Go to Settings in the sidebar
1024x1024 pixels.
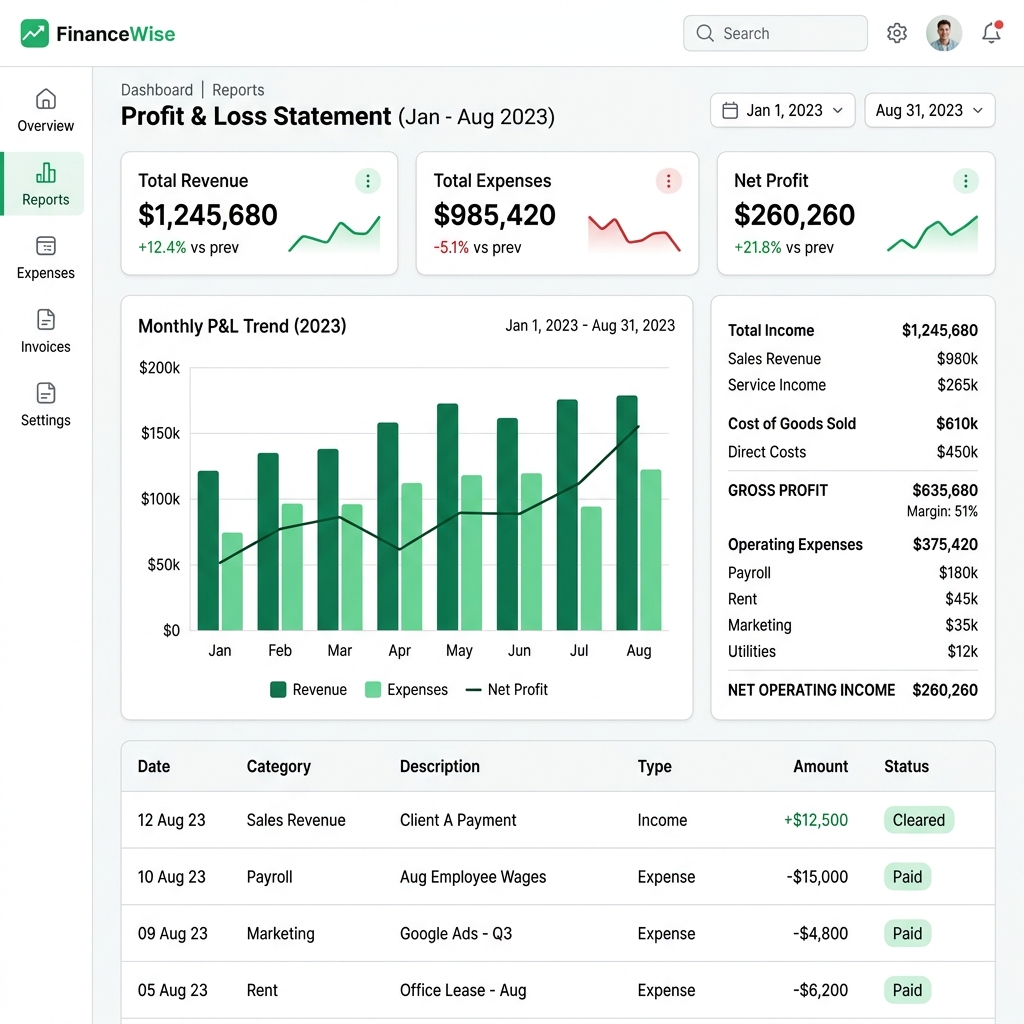(x=46, y=405)
